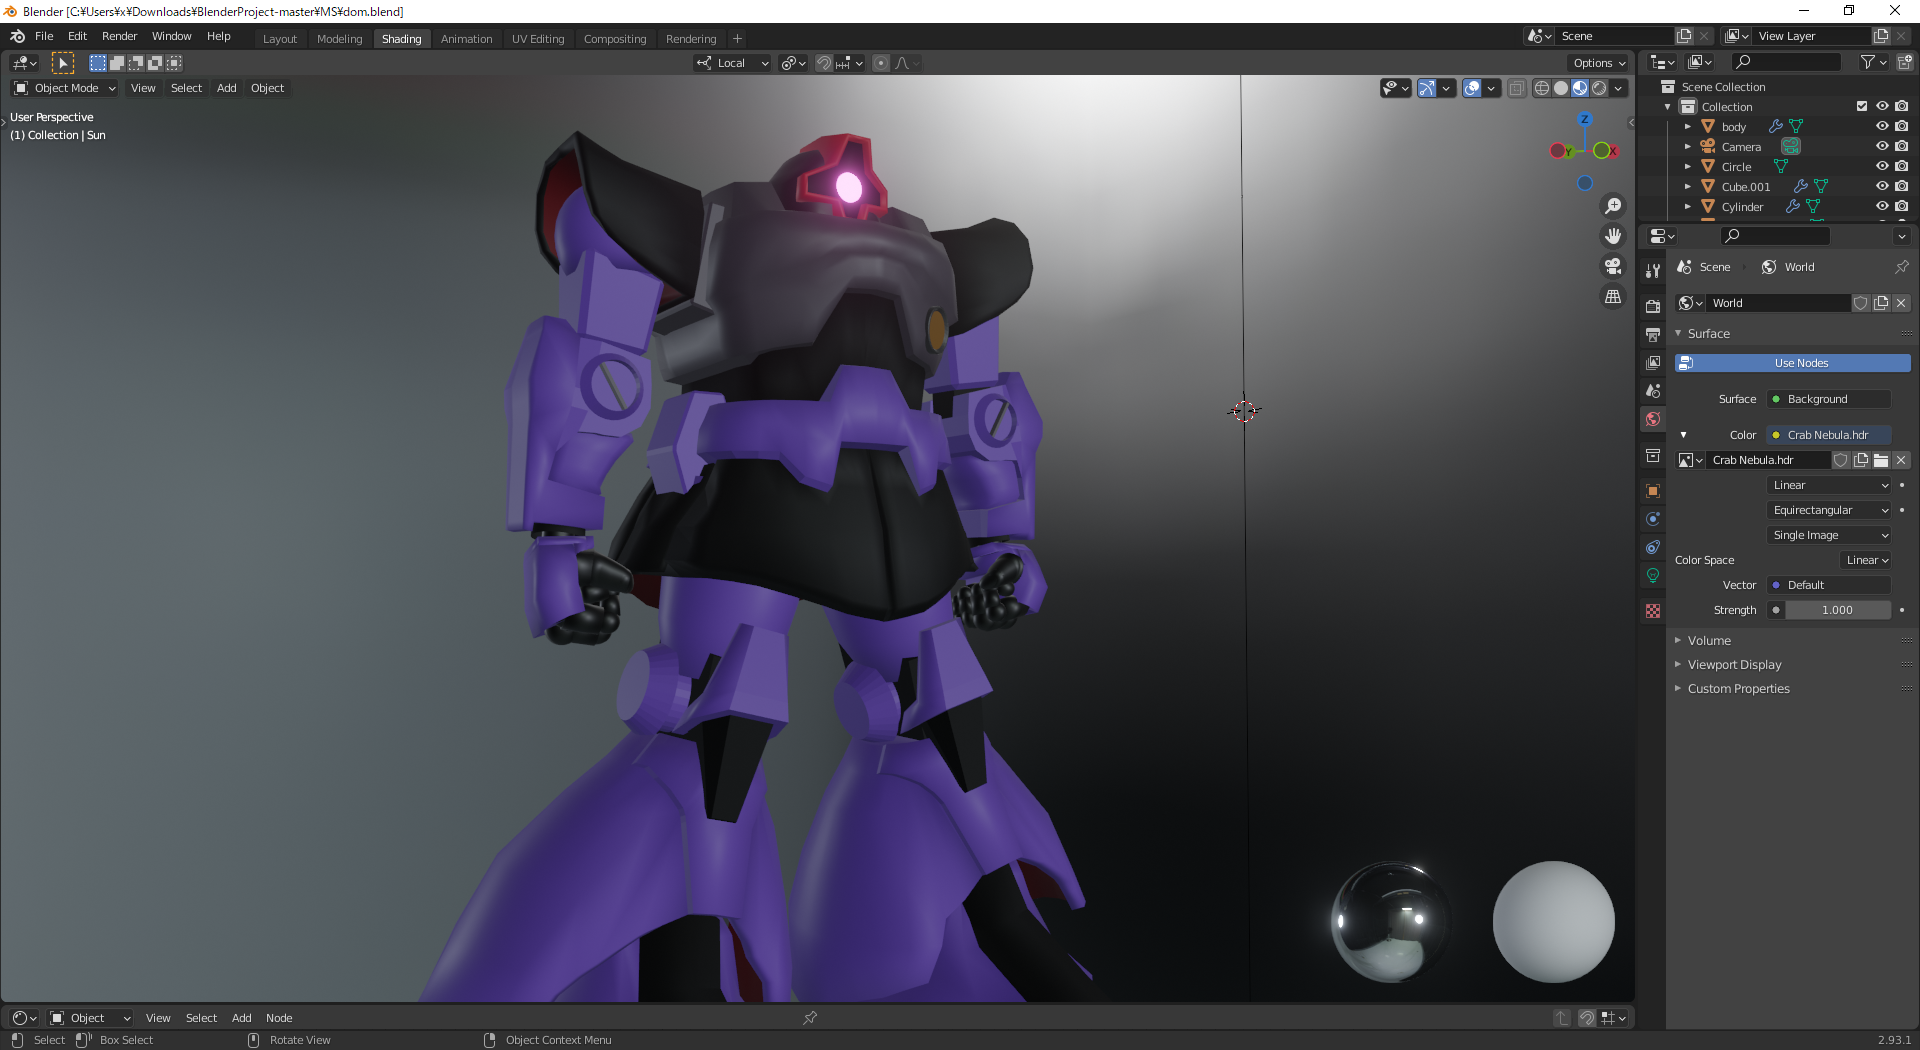The width and height of the screenshot is (1920, 1050).
Task: Switch to the UV Editing workspace tab
Action: point(537,38)
